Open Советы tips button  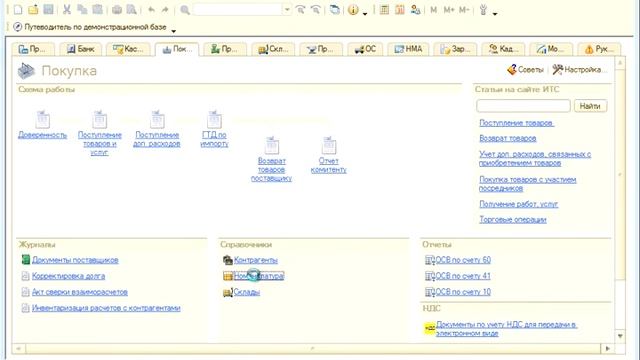(x=525, y=70)
